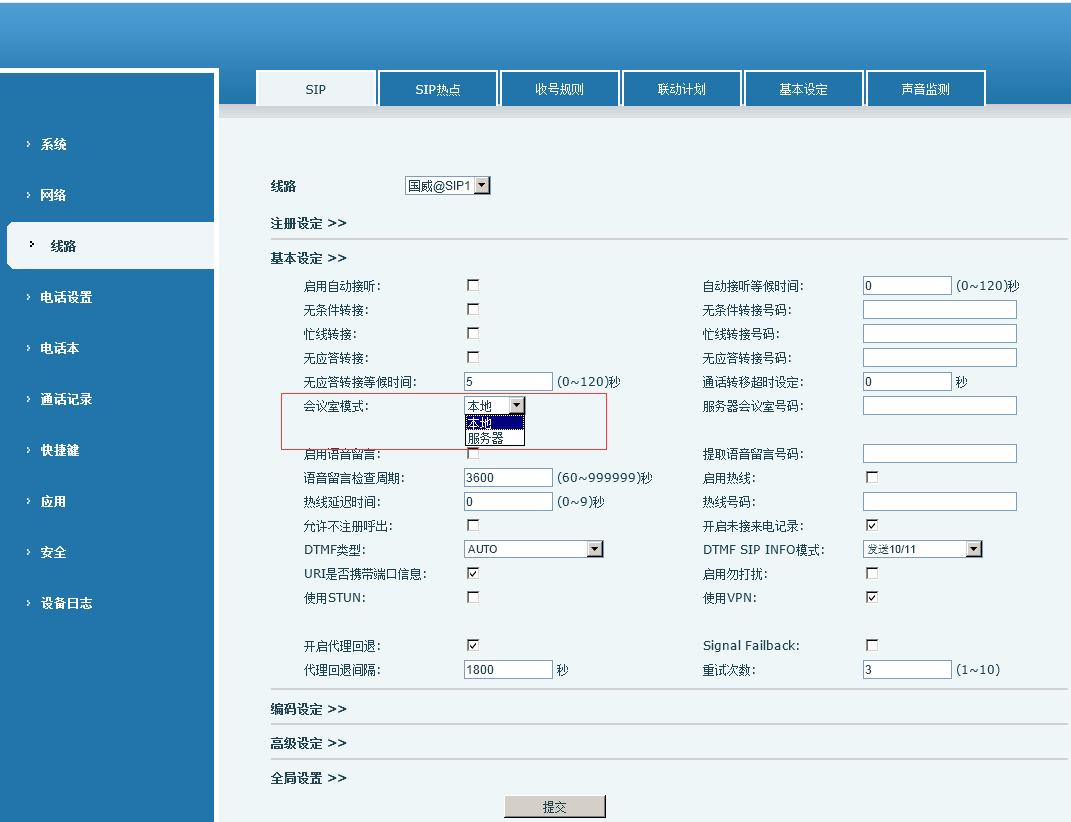
Task: Open the SIP热点 tab
Action: point(437,89)
